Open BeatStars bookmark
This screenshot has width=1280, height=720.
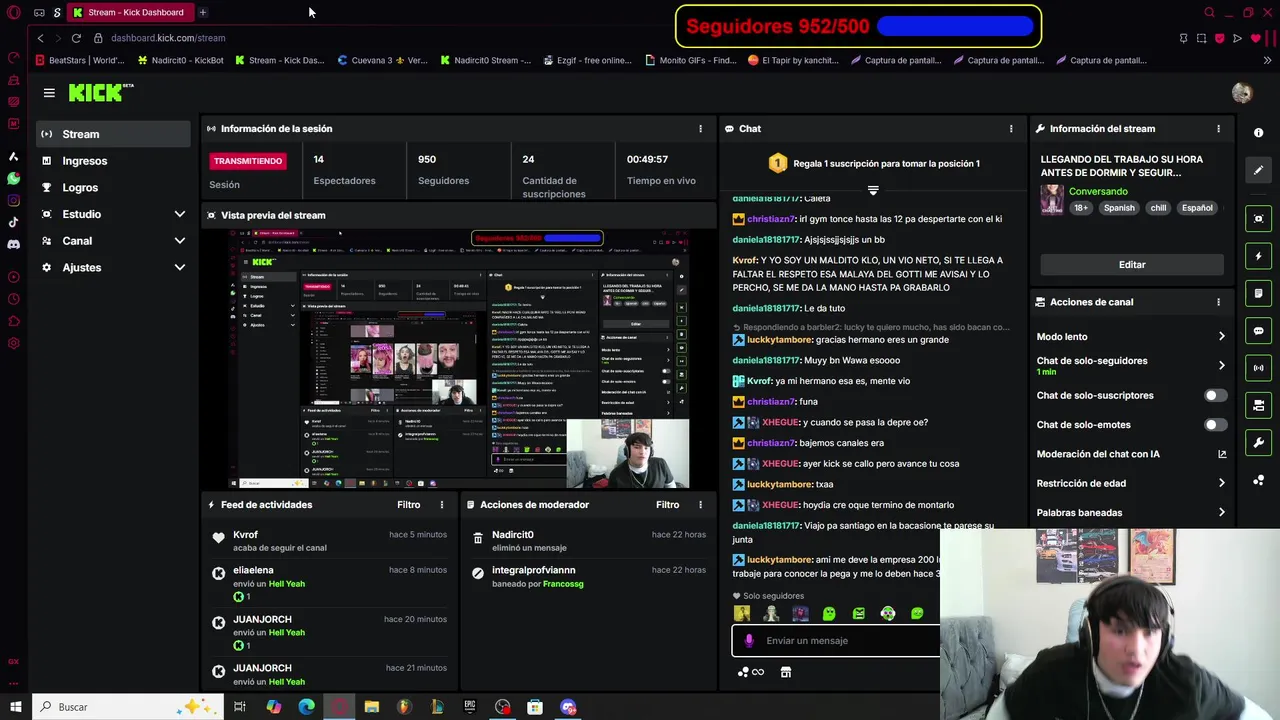click(x=79, y=60)
